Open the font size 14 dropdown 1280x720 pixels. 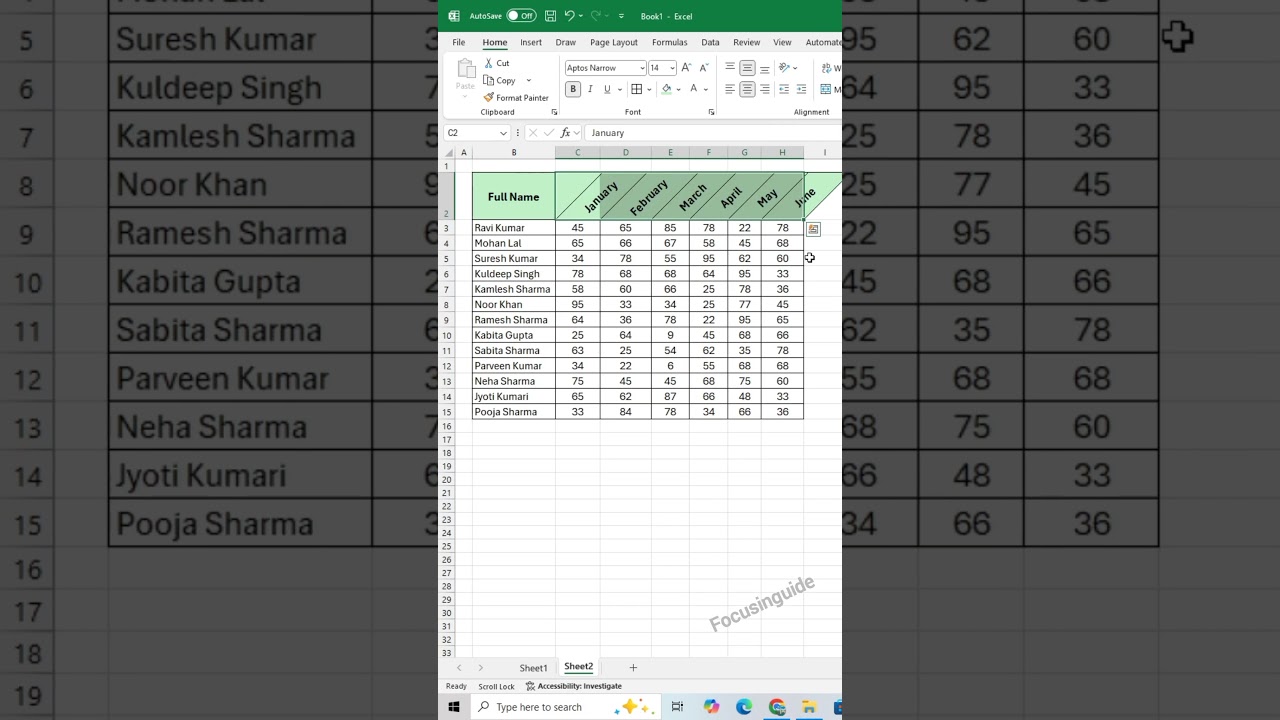(672, 68)
